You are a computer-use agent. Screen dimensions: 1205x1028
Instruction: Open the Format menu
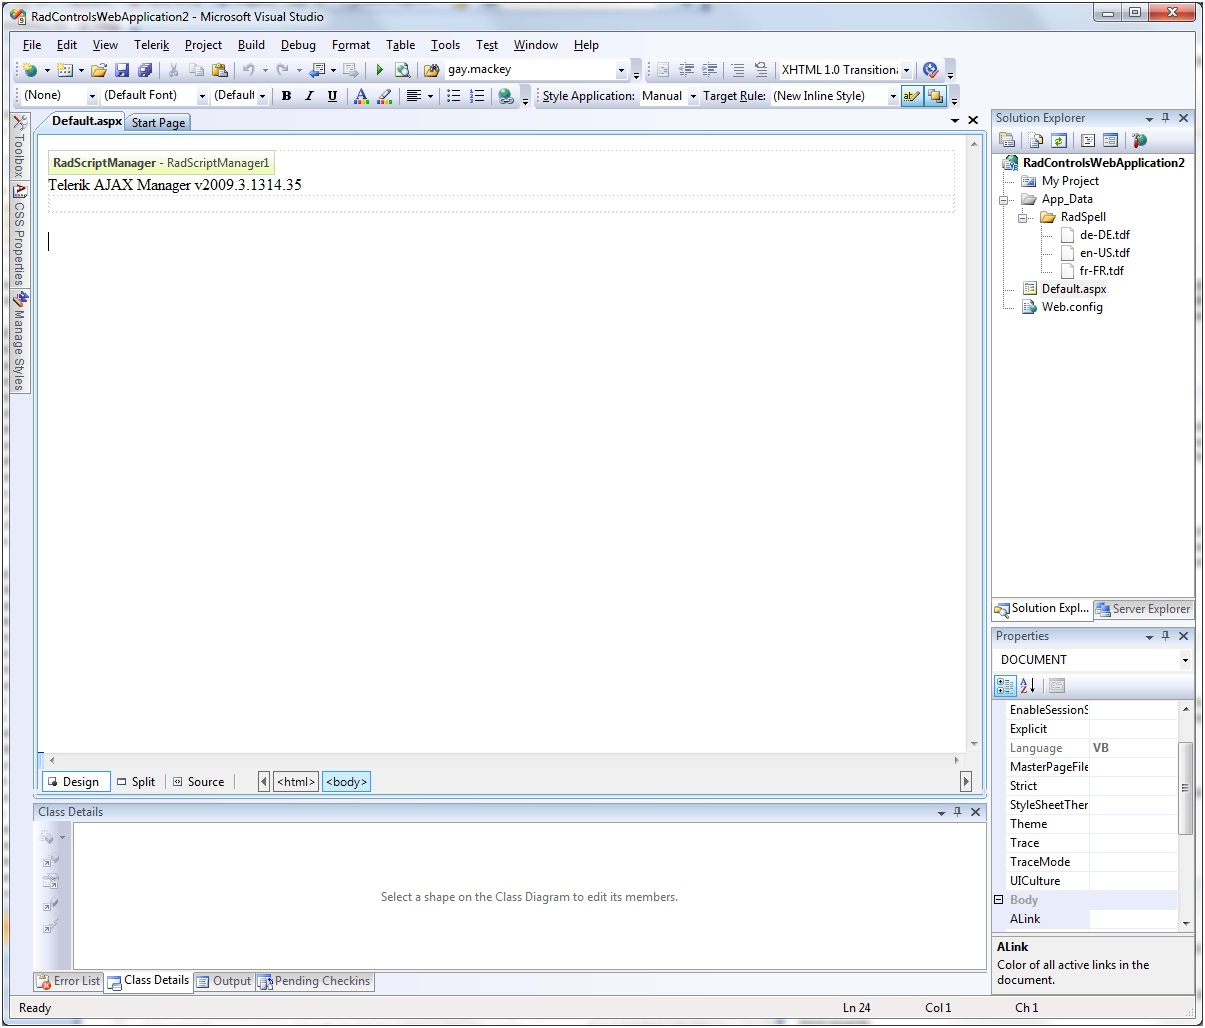pos(351,45)
